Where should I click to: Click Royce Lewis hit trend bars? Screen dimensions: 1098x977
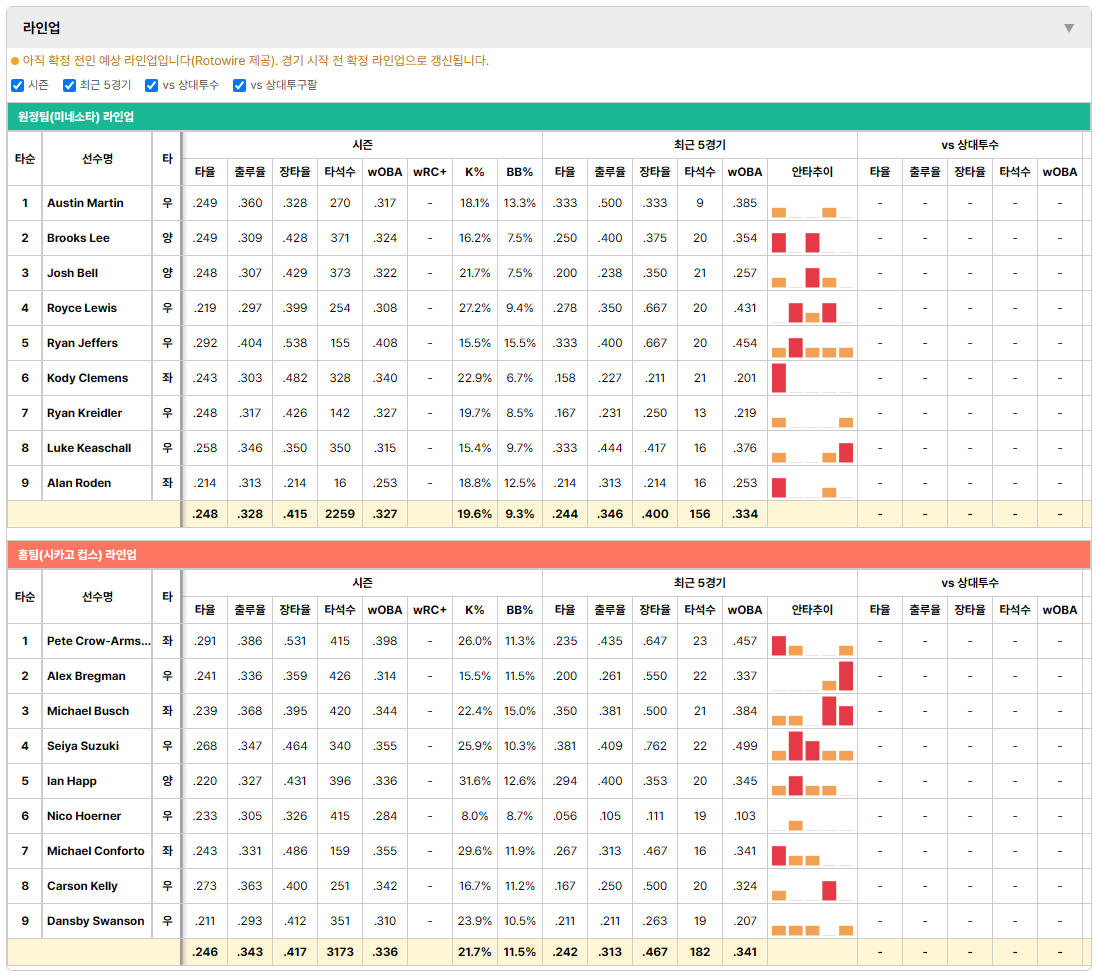click(812, 308)
